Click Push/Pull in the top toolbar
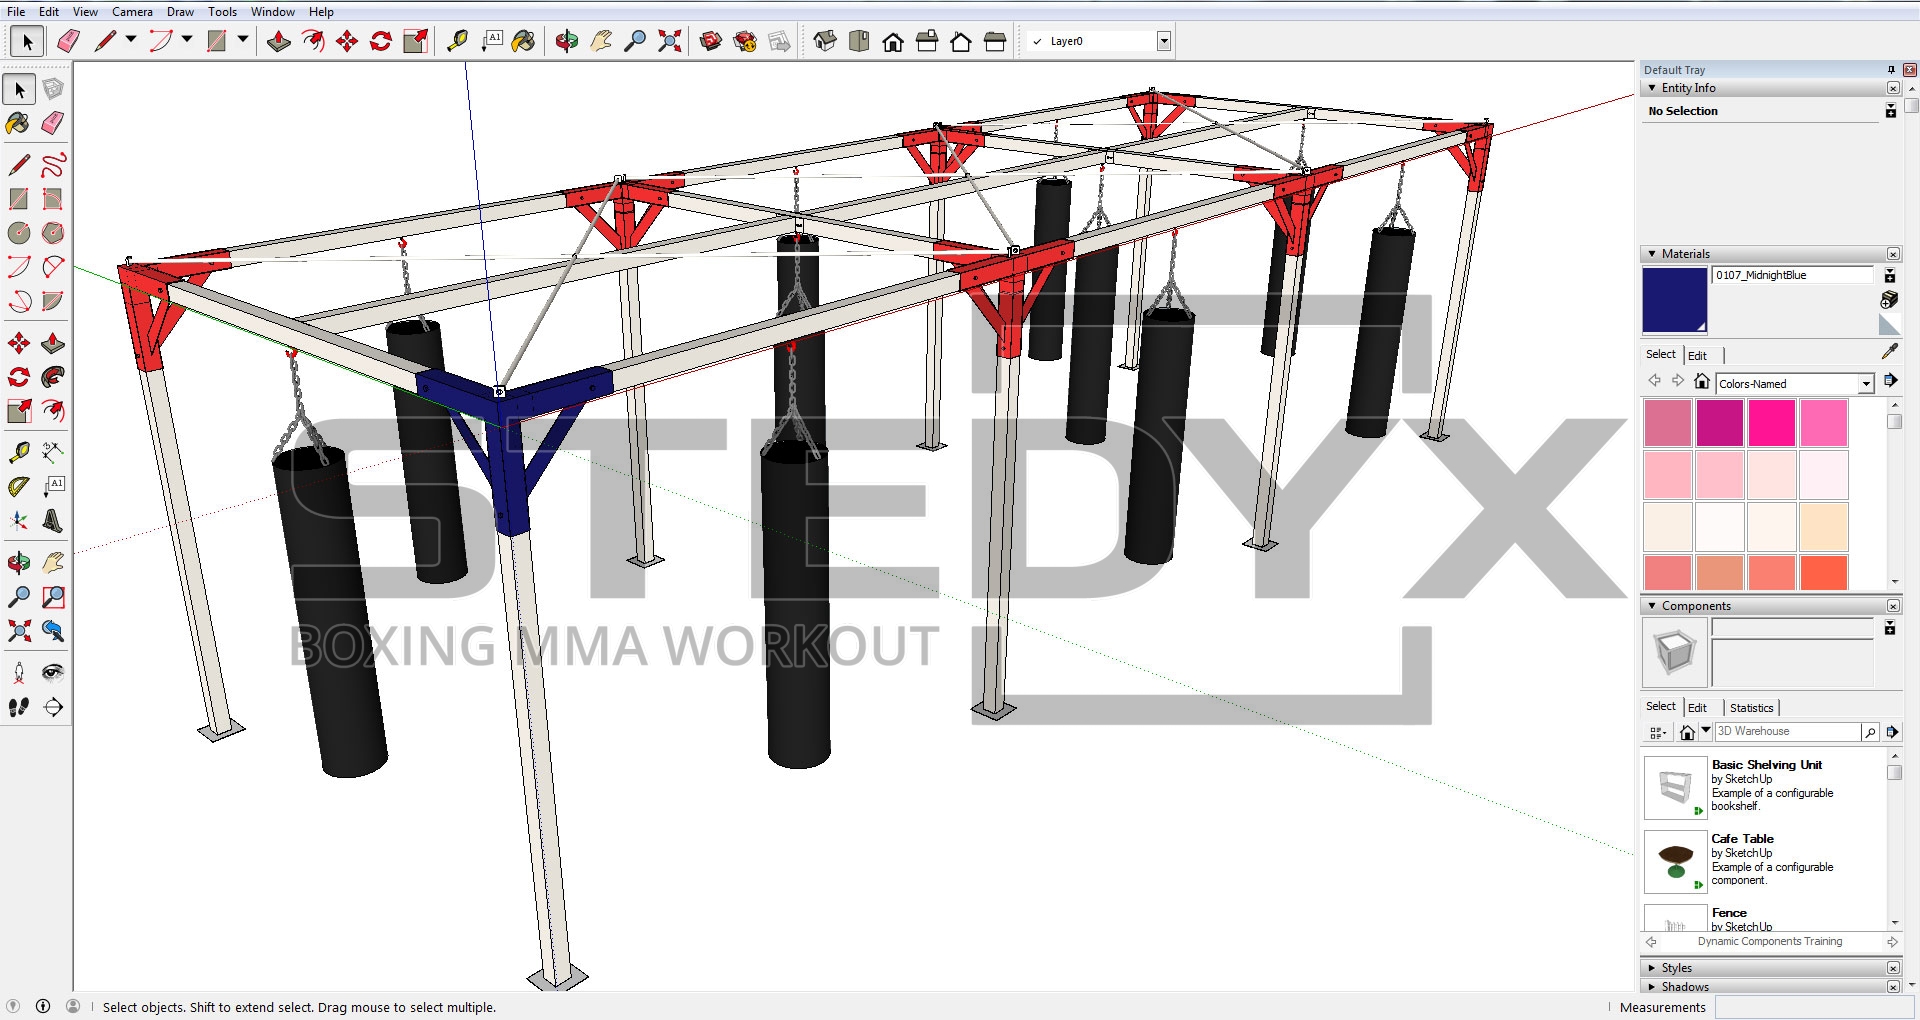 (x=279, y=41)
